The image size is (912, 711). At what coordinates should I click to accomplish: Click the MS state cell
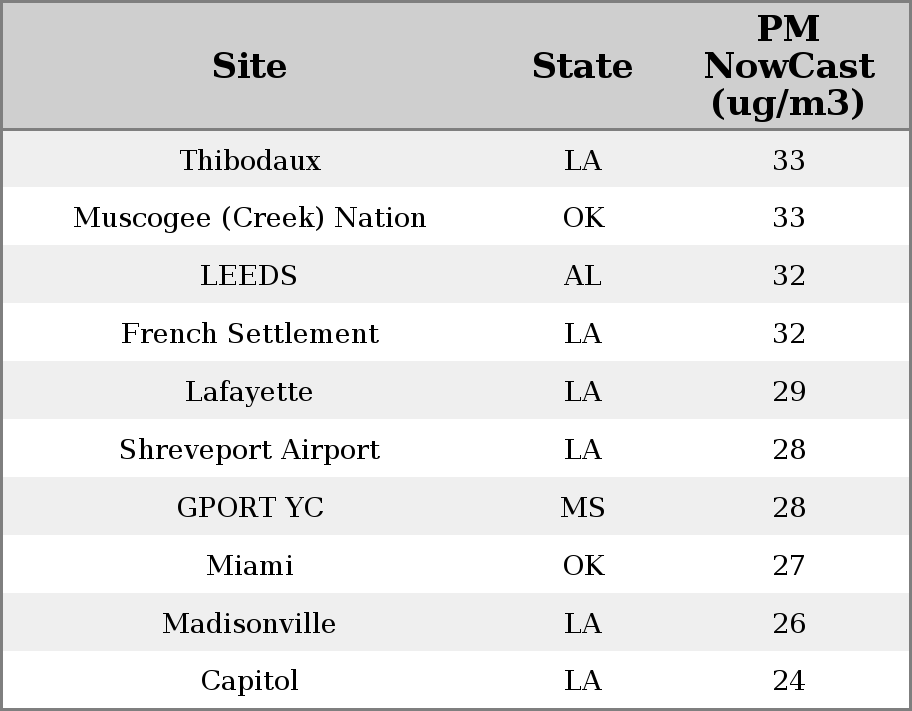click(x=583, y=508)
